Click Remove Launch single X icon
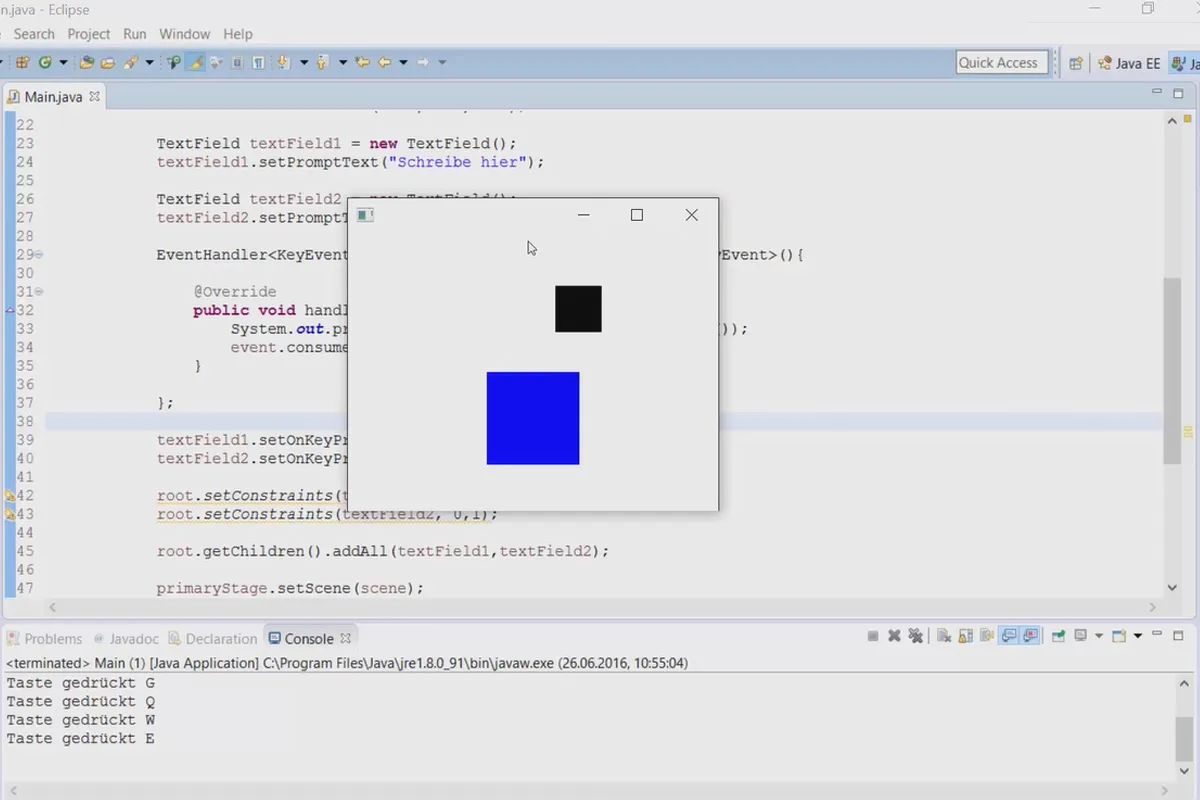 pos(894,636)
